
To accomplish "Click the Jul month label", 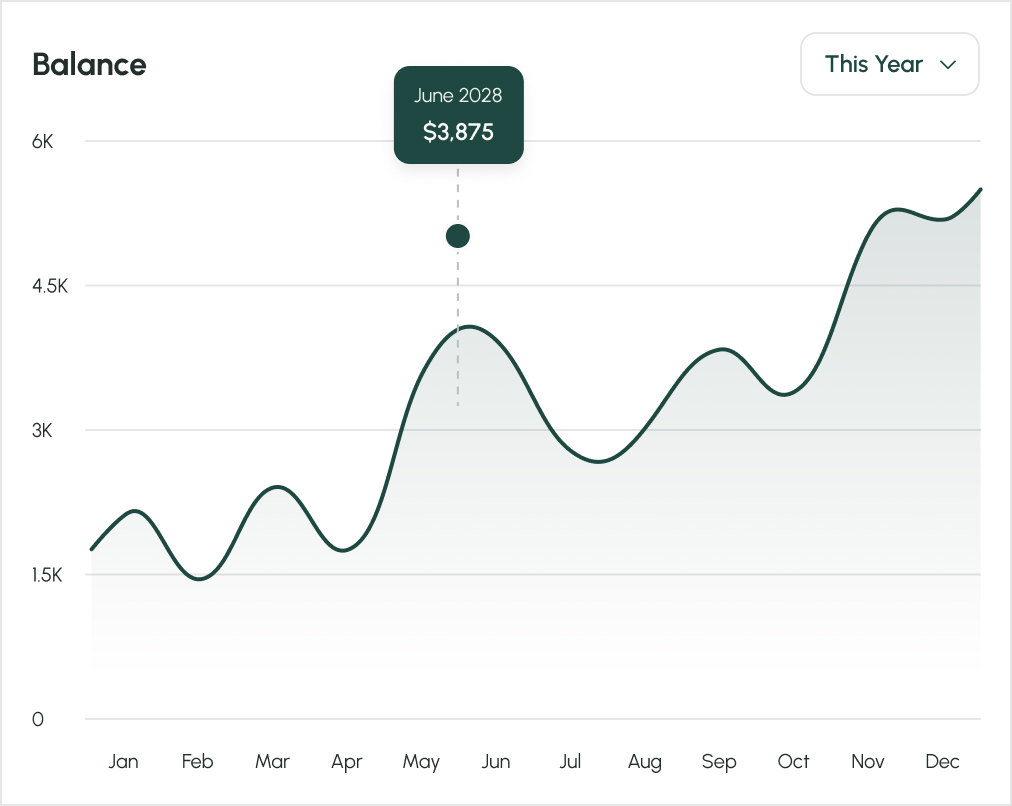I will pyautogui.click(x=570, y=761).
